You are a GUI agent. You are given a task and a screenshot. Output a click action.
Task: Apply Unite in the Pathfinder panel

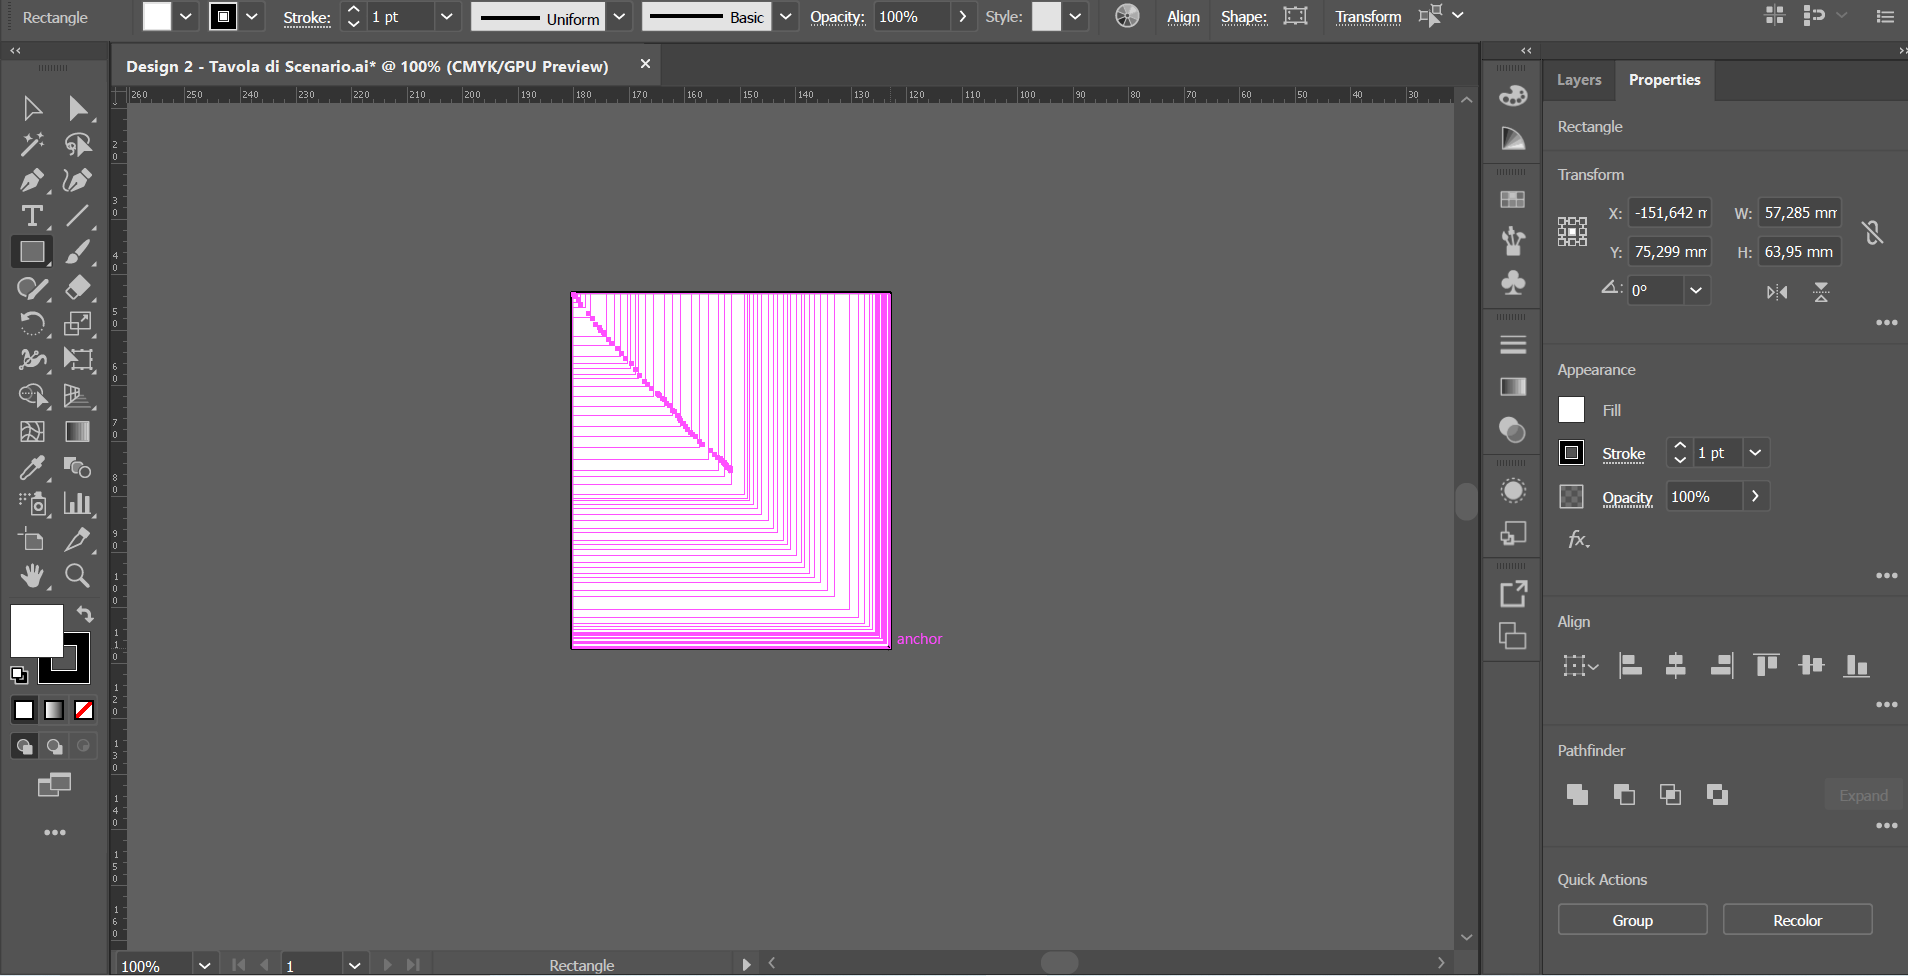(x=1578, y=794)
